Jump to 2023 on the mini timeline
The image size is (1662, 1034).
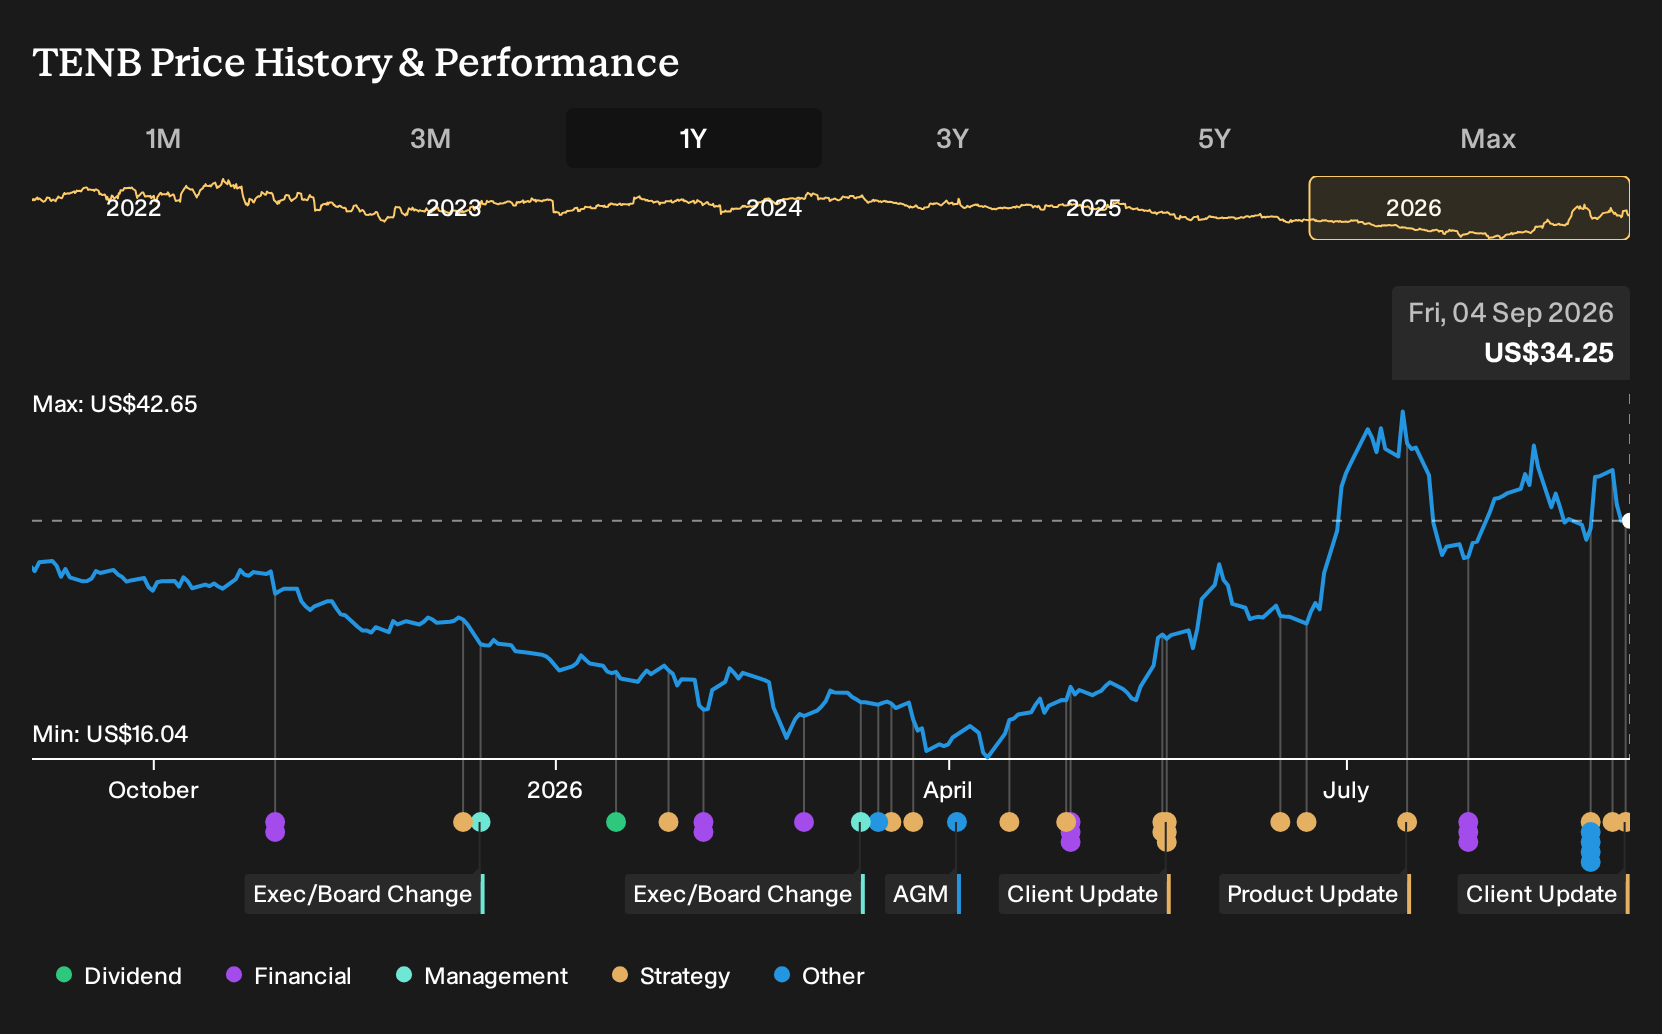(x=453, y=208)
